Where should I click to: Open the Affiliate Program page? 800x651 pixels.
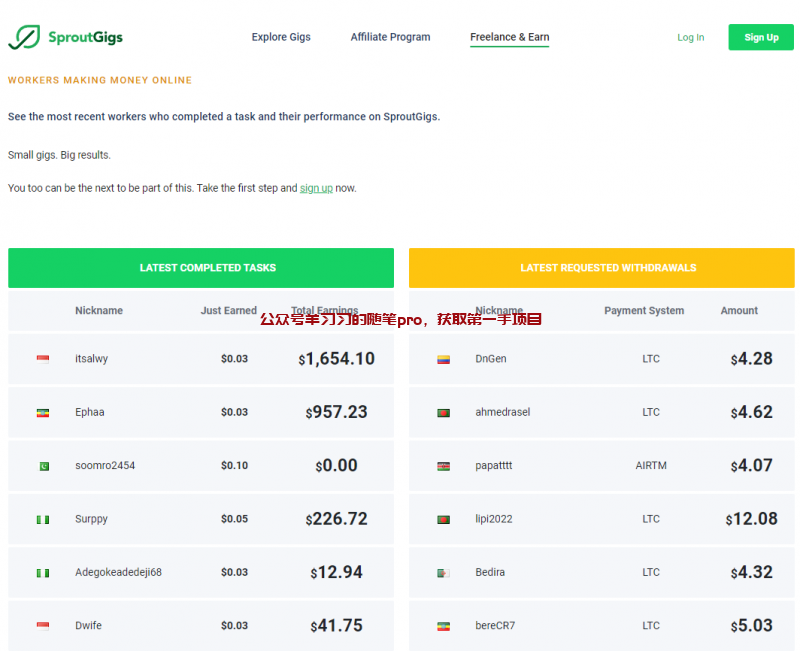tap(390, 37)
